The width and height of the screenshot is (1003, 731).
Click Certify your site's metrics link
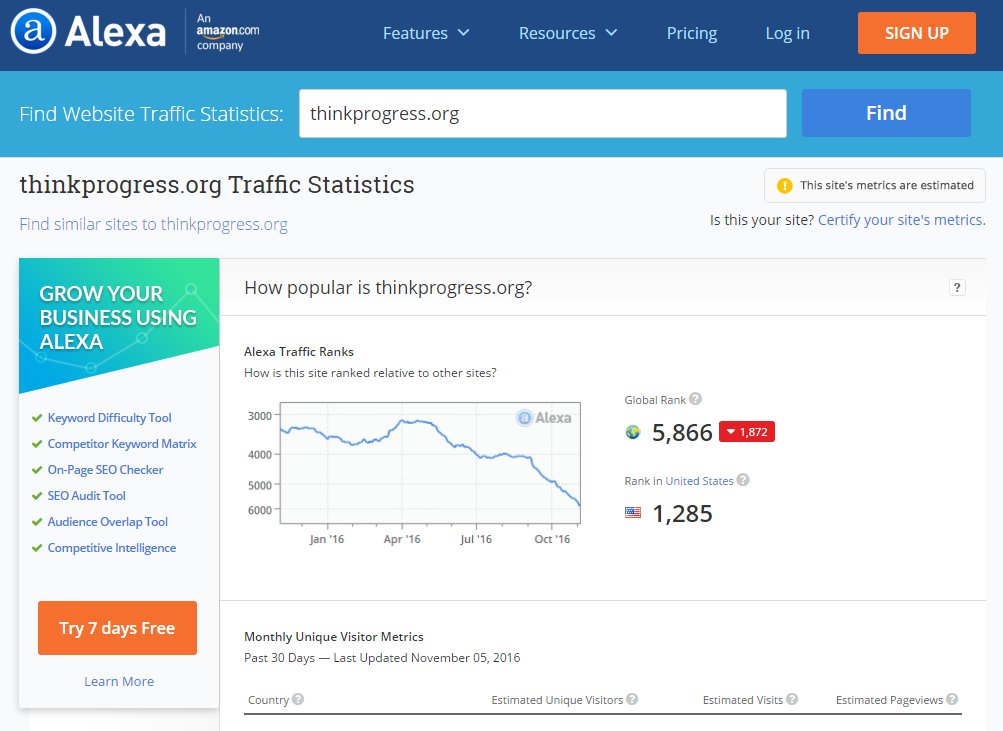[x=901, y=219]
